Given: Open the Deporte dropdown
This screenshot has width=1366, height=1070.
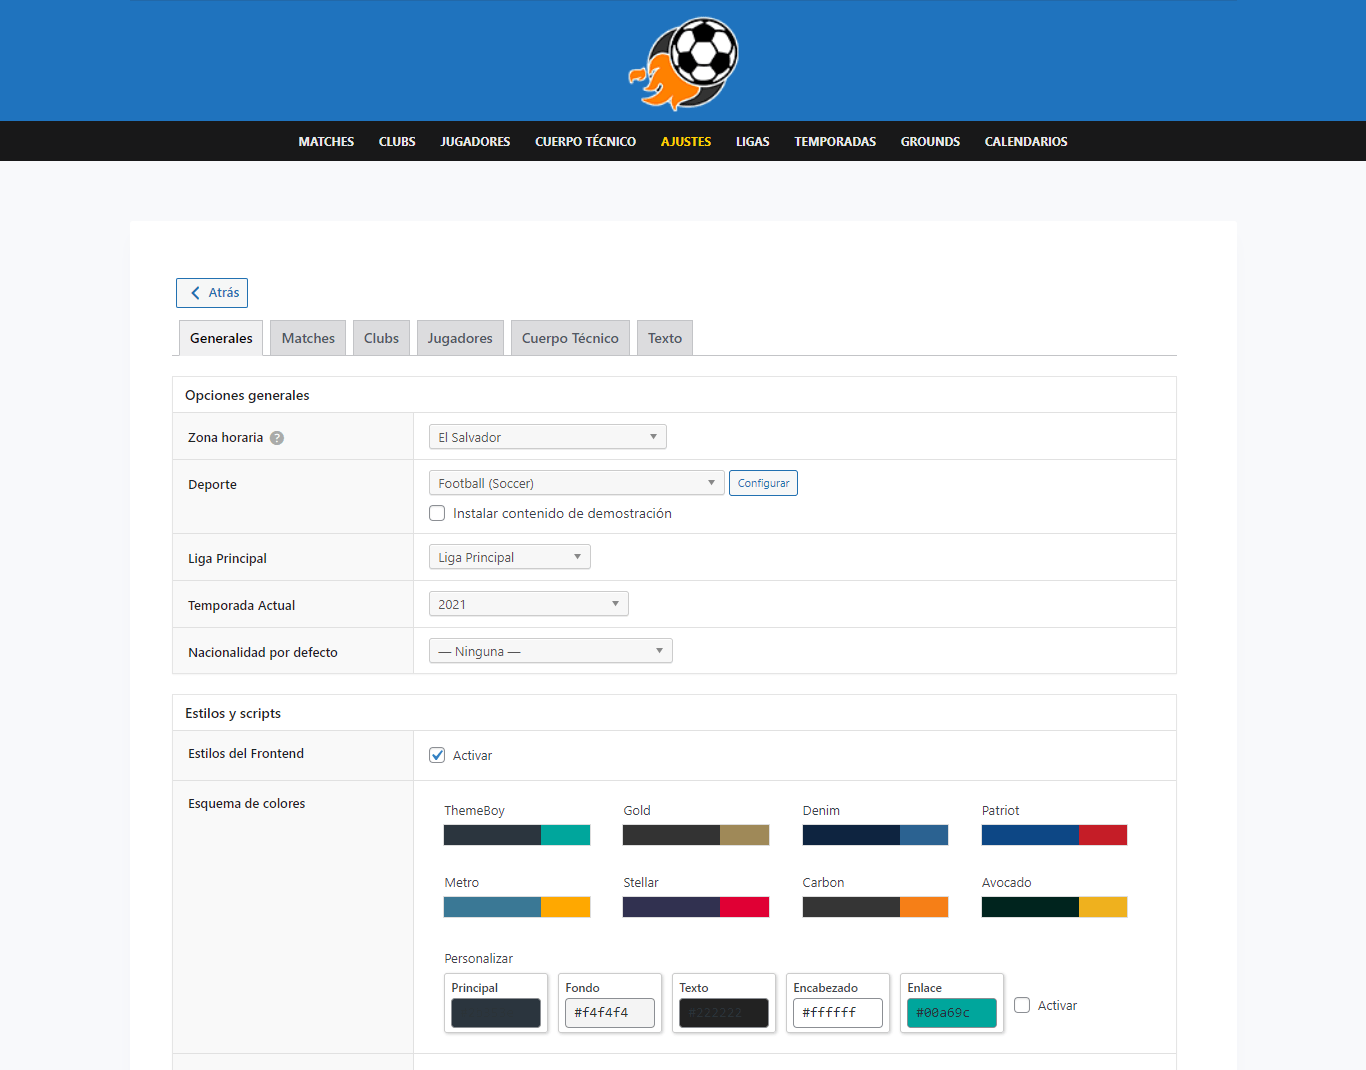Looking at the screenshot, I should (576, 482).
